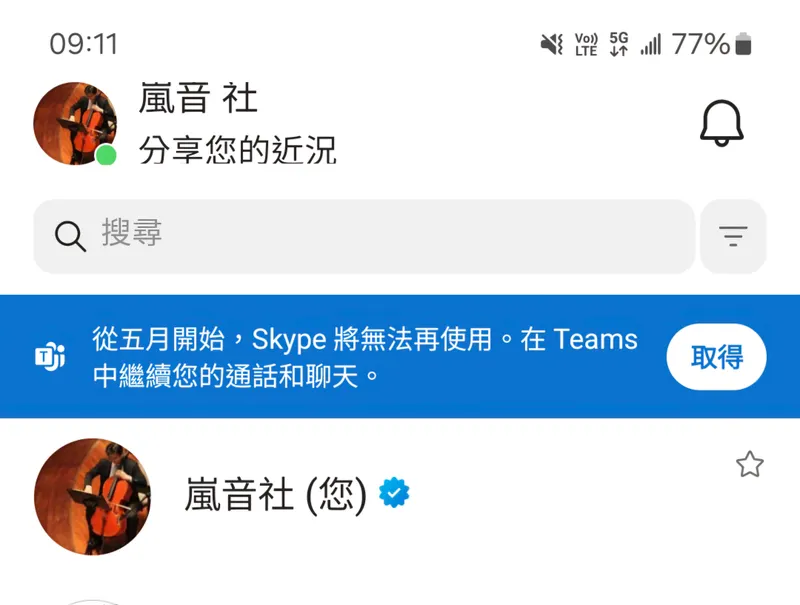
Task: Tap the battery icon in status bar
Action: click(x=743, y=43)
